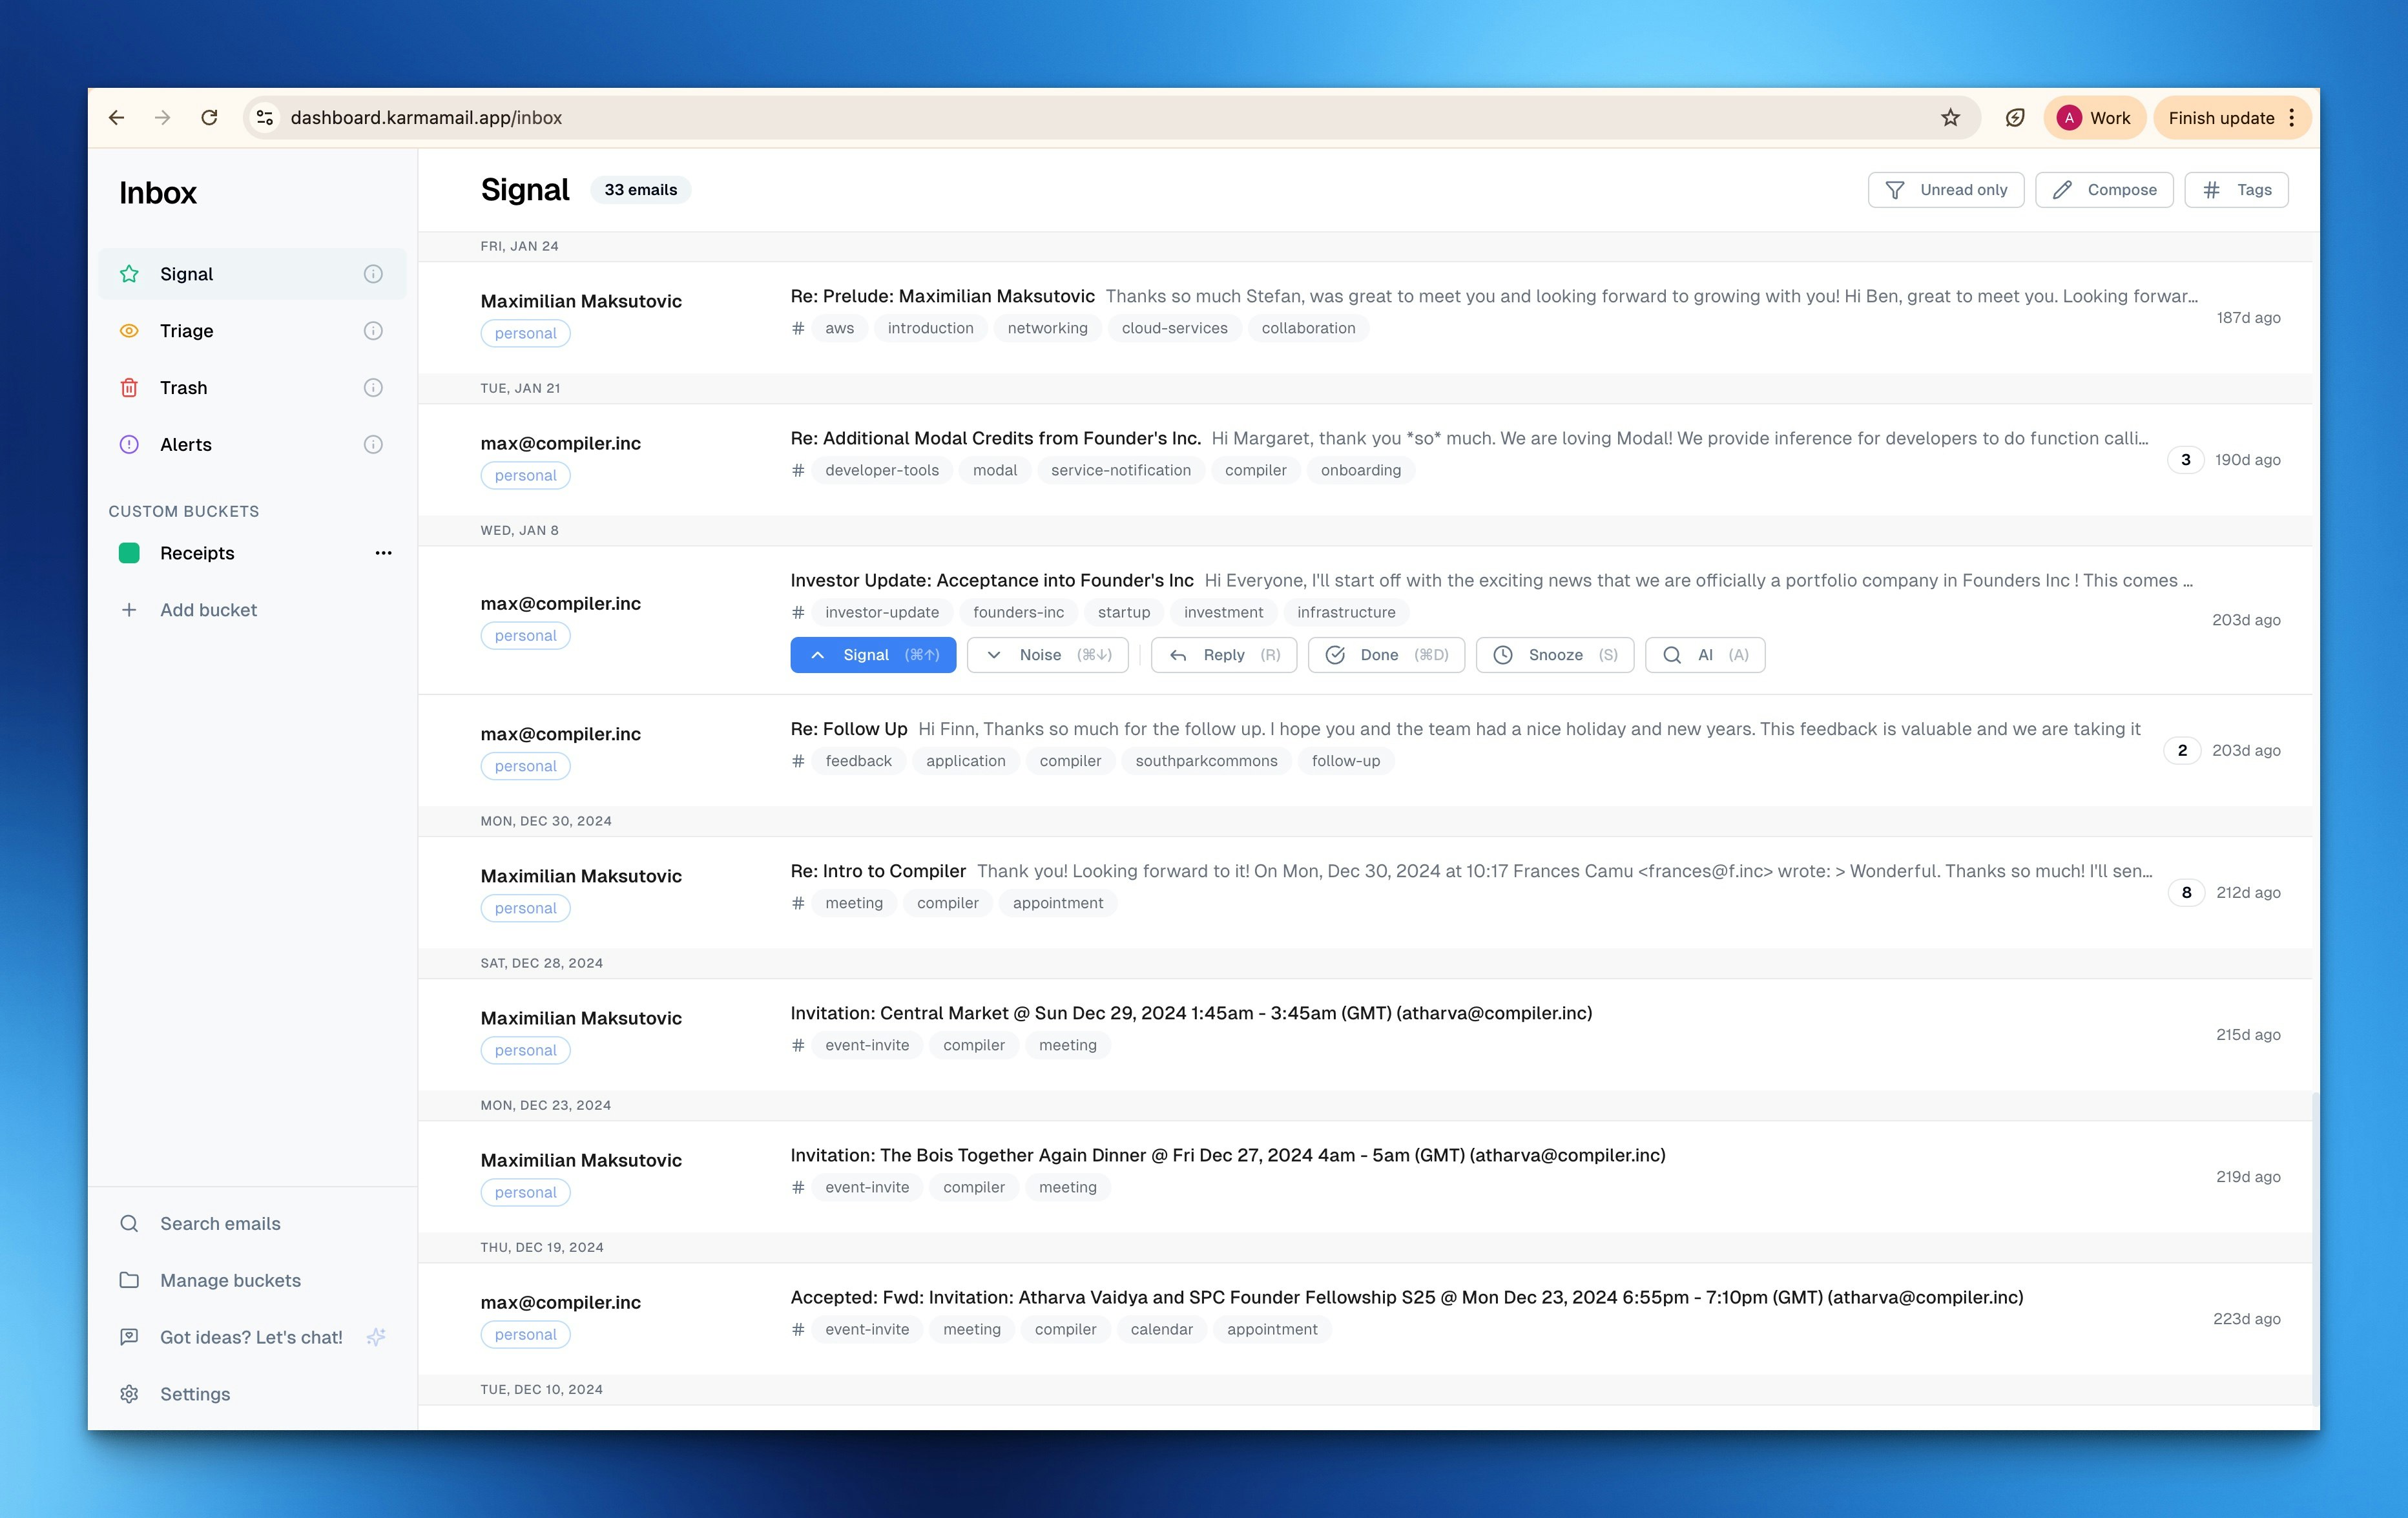The image size is (2408, 1518).
Task: Open the Triage inbox section
Action: tap(187, 331)
